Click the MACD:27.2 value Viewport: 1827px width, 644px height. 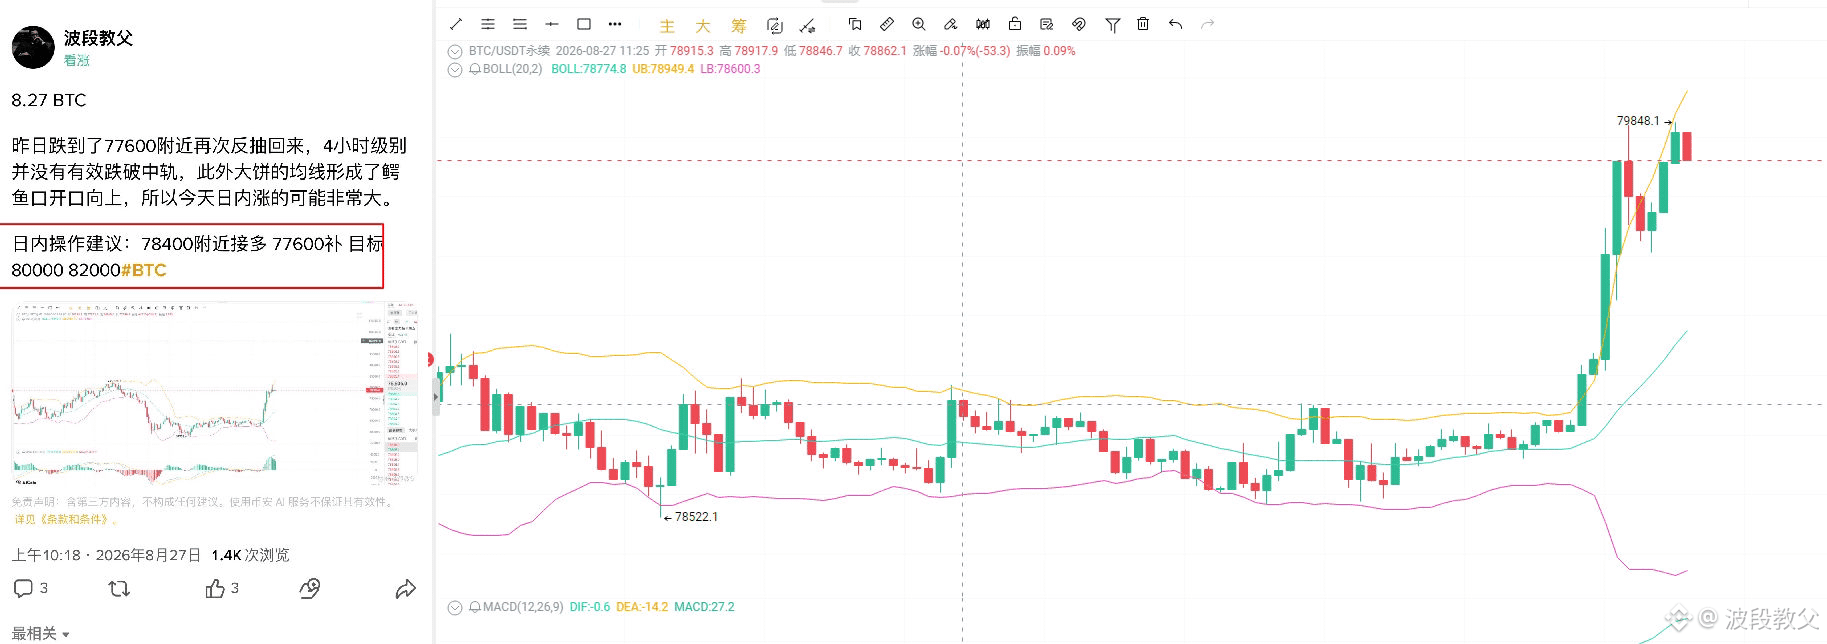[x=704, y=607]
